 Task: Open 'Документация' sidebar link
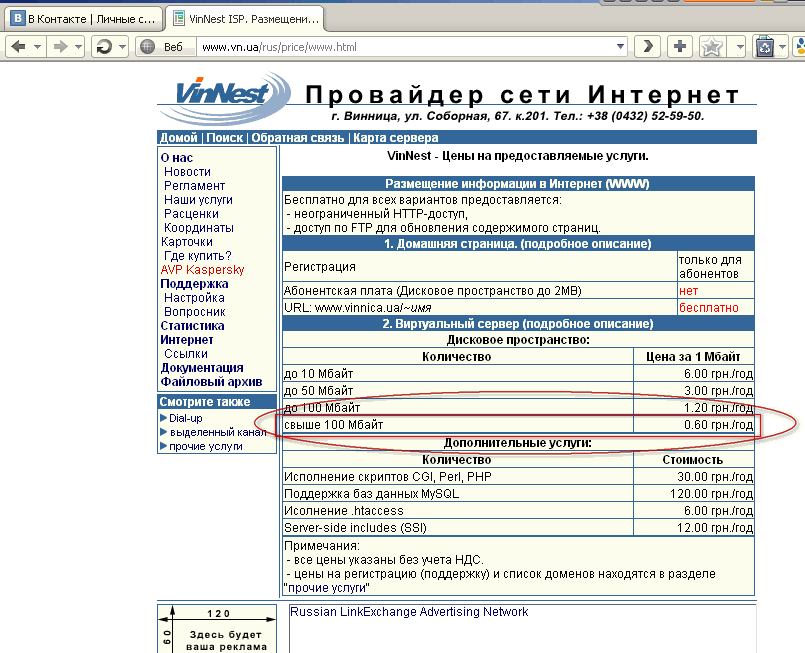click(x=202, y=368)
